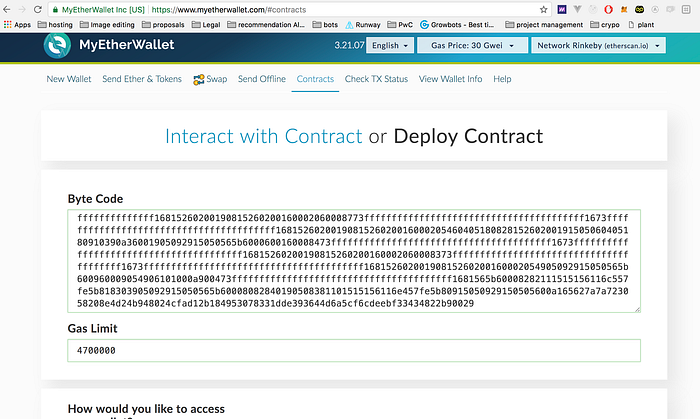
Task: Bookmark this page with the star icon
Action: 543,9
